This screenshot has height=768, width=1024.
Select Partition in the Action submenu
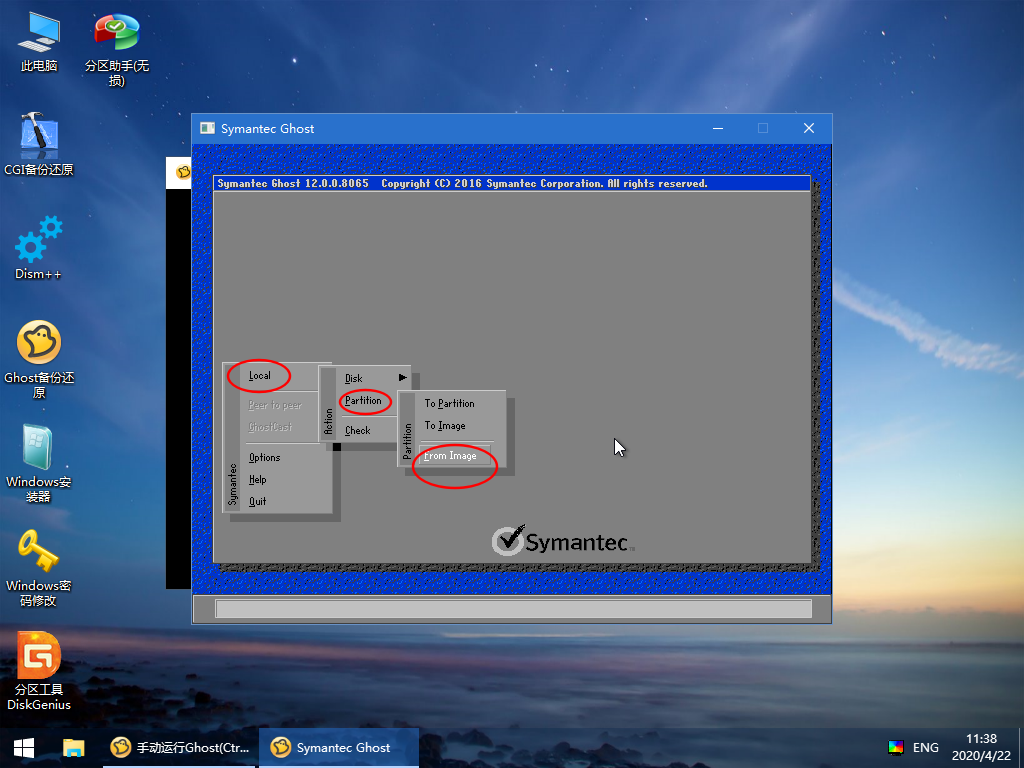tap(363, 400)
